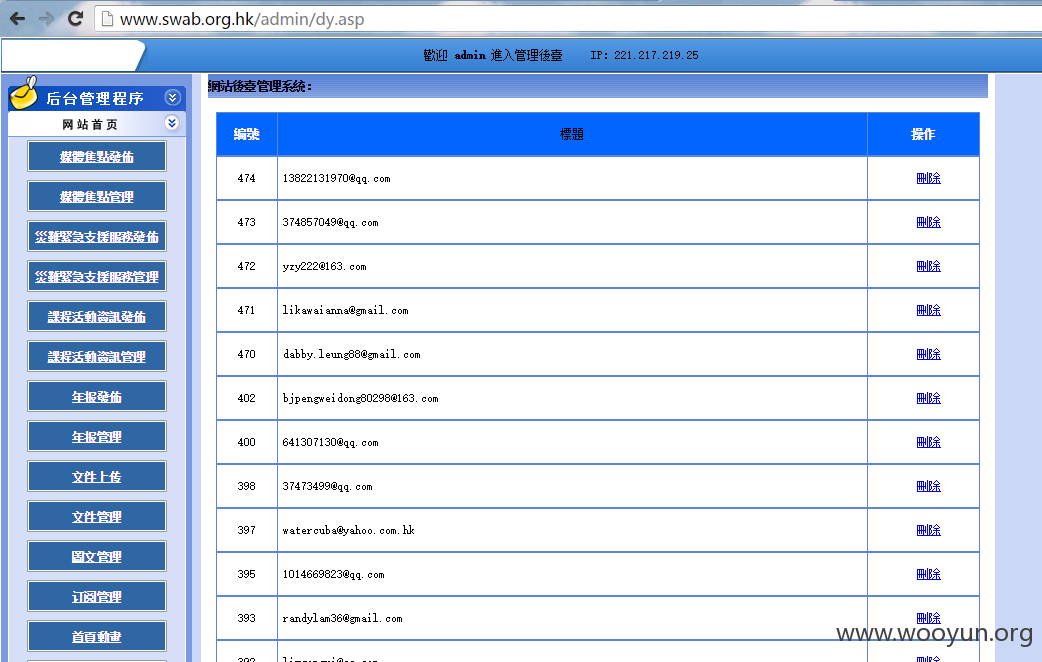This screenshot has height=662, width=1042.
Task: Select email randylam36@gmail.com
Action: (x=342, y=617)
